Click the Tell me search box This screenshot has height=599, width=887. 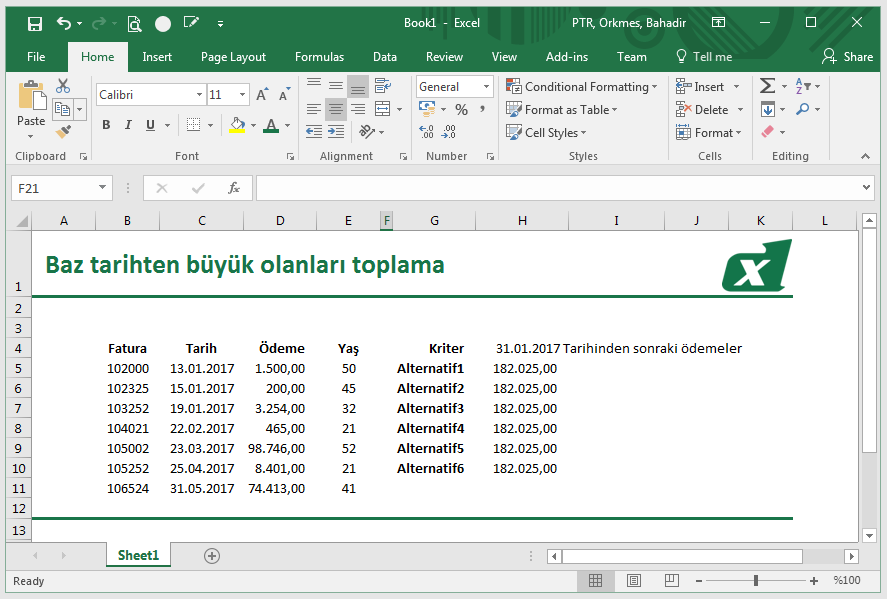(704, 57)
